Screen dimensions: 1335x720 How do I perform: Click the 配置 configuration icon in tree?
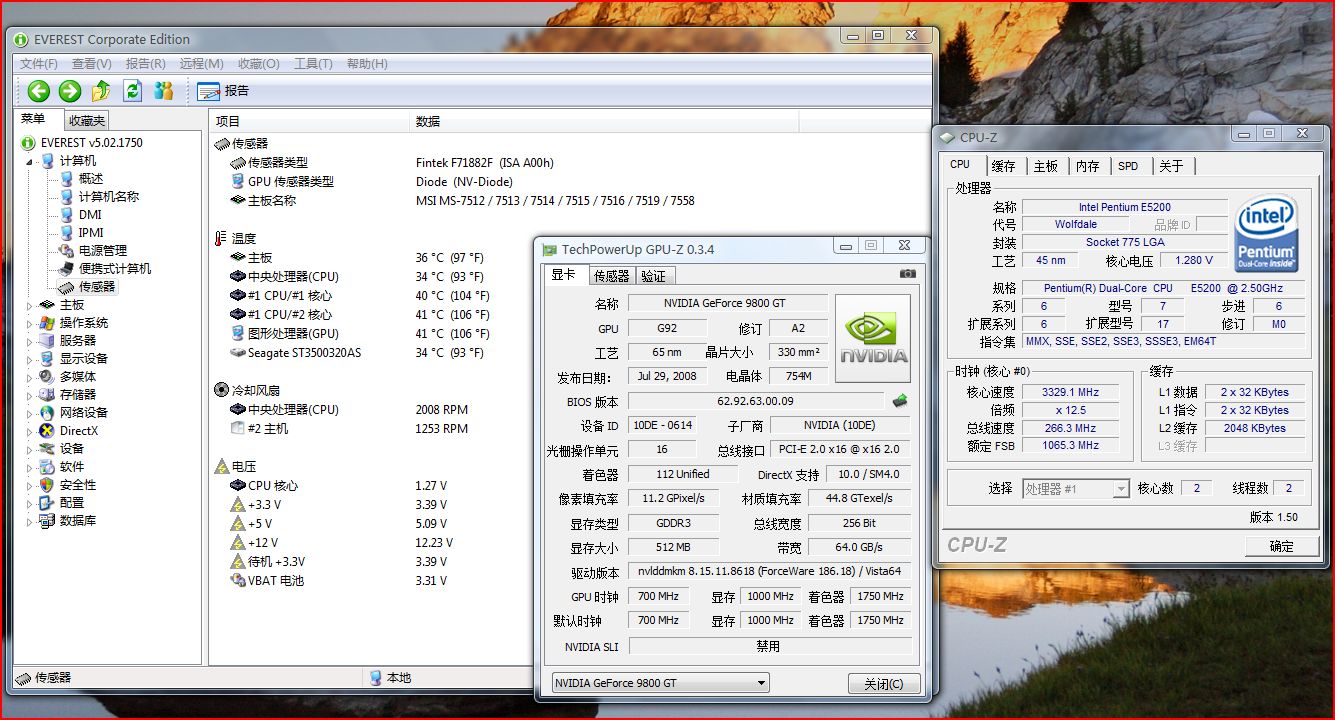click(x=47, y=503)
